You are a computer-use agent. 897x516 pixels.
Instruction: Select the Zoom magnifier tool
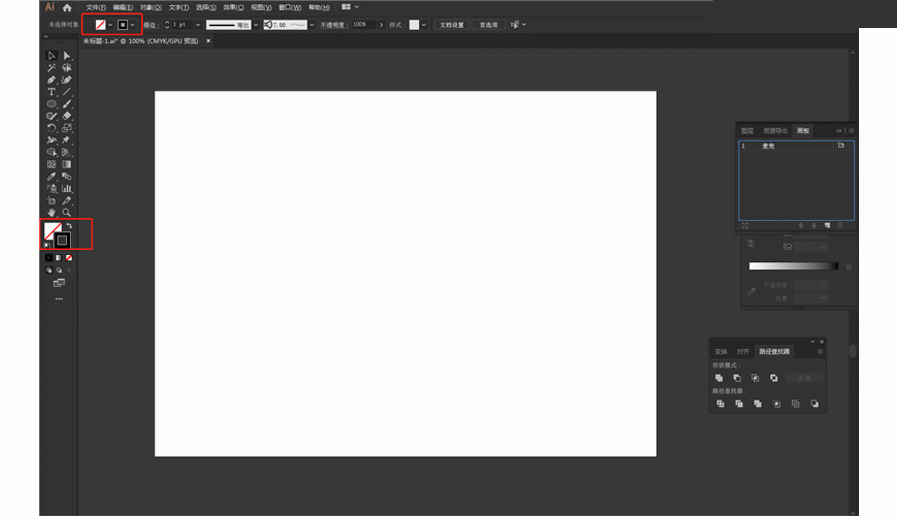67,213
